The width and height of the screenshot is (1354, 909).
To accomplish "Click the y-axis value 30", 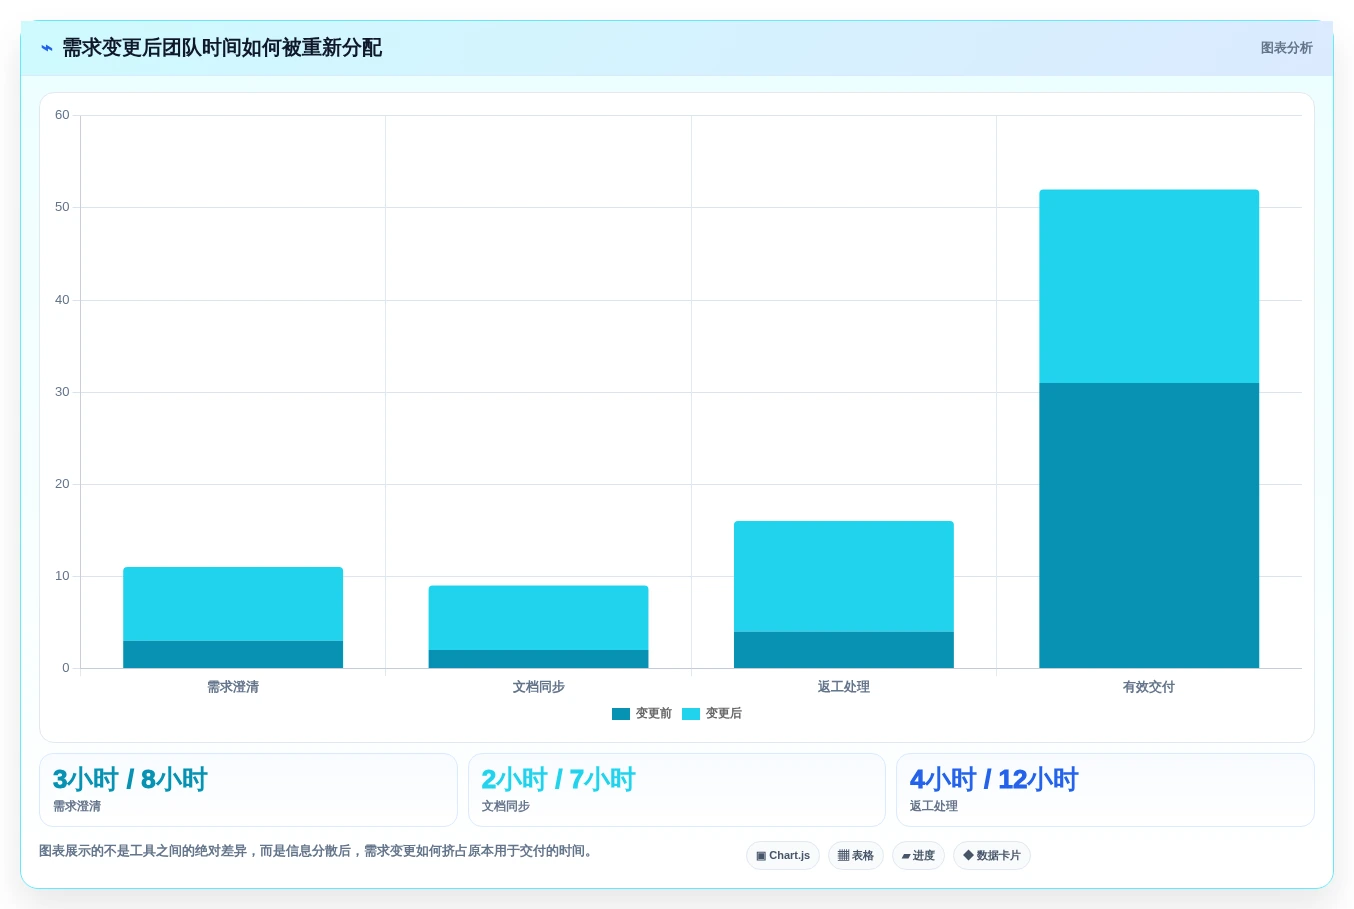I will pyautogui.click(x=62, y=392).
